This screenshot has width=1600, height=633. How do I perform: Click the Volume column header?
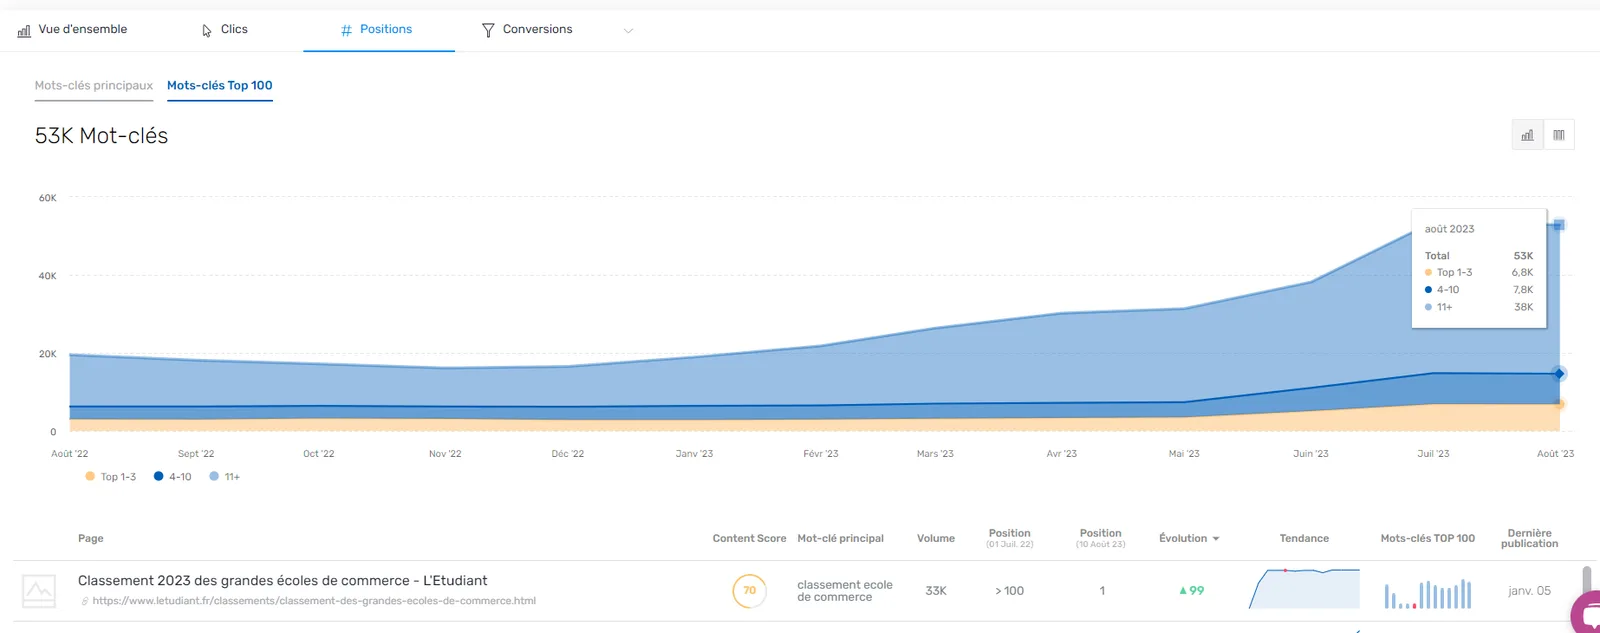[x=936, y=539]
